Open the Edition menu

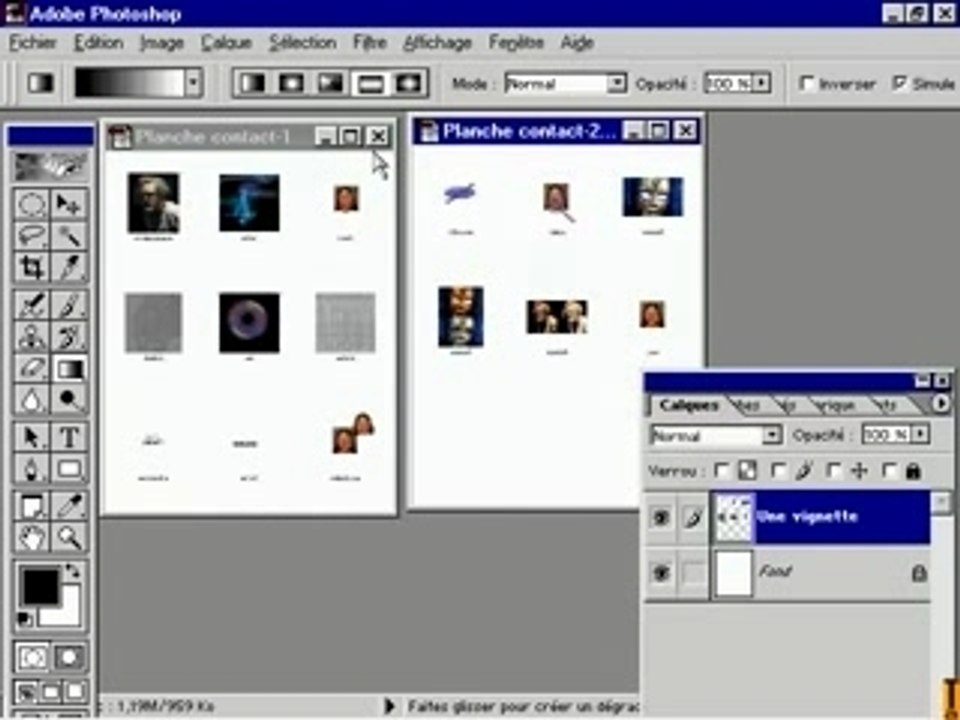click(99, 43)
